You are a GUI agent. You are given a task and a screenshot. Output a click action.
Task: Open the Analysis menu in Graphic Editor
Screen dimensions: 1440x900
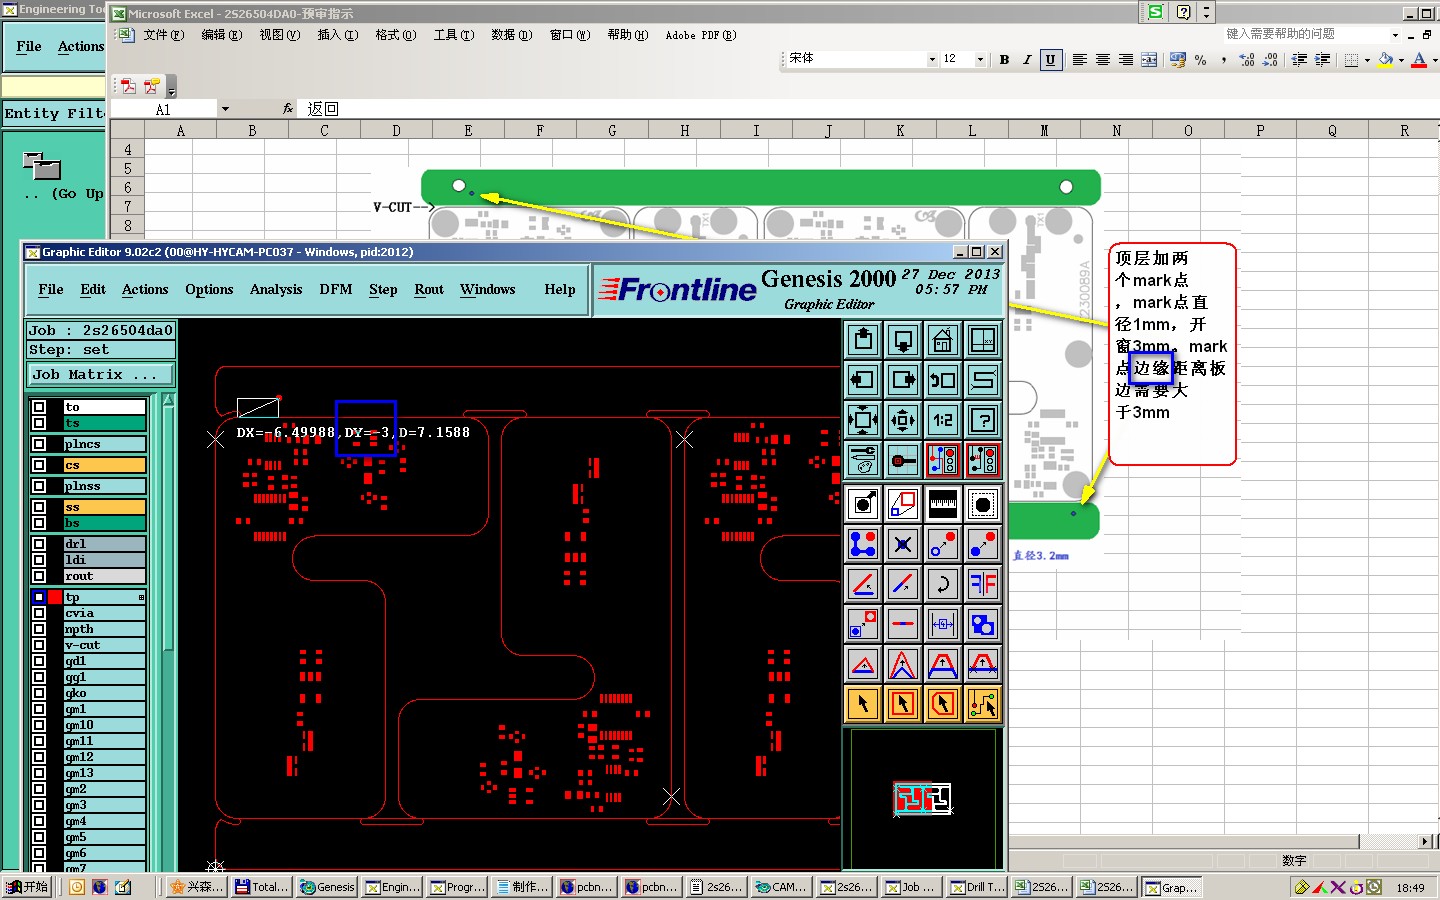276,290
